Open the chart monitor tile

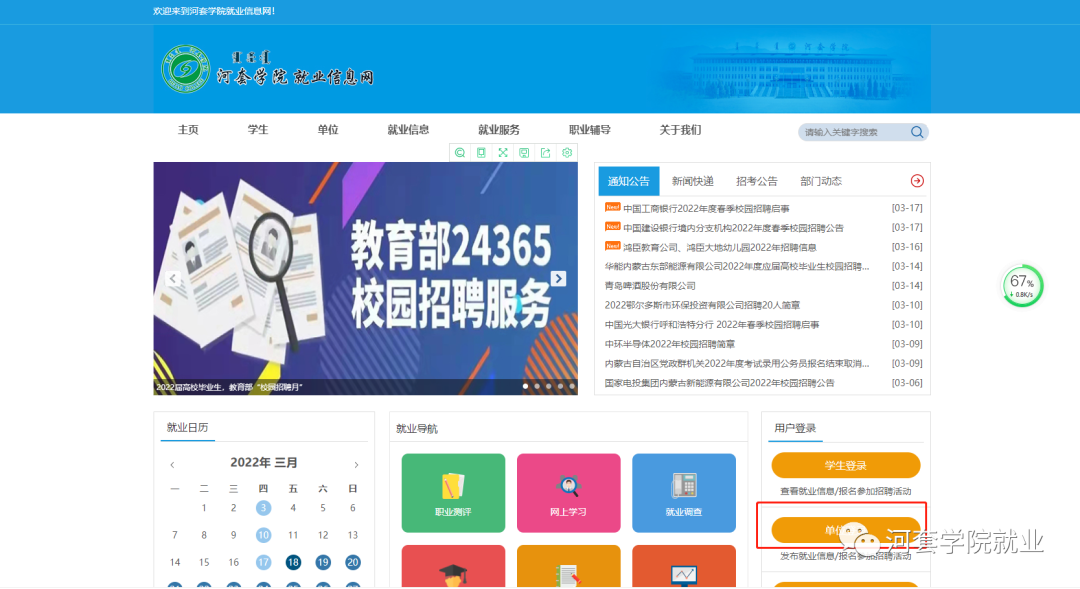(x=684, y=566)
